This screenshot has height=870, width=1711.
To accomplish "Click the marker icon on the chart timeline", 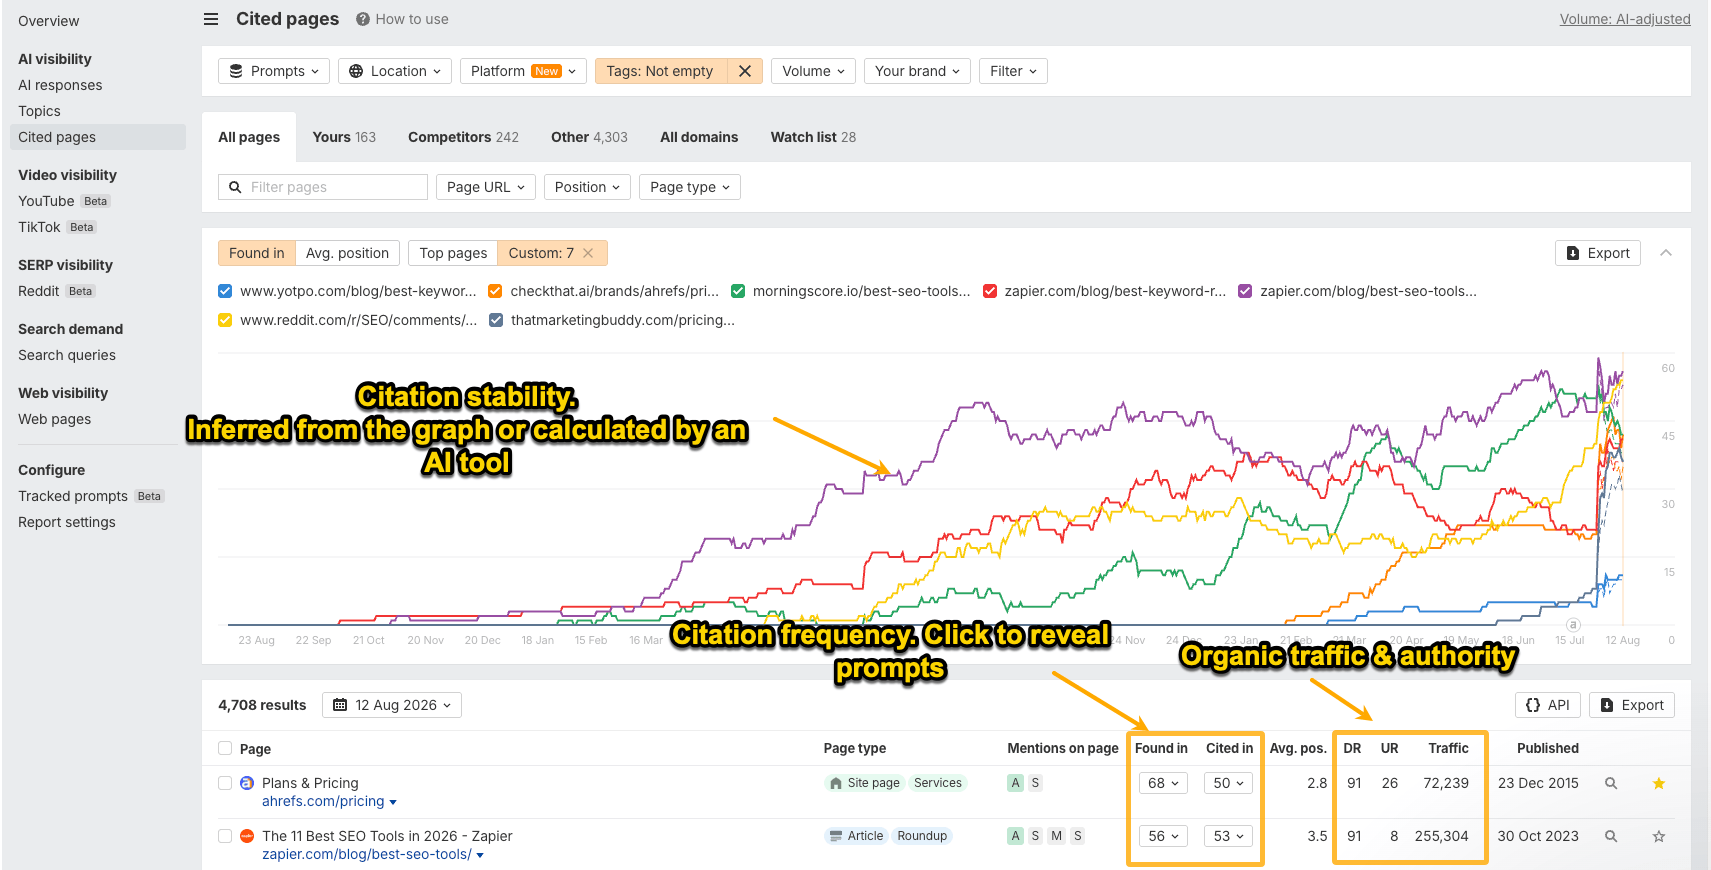I will tap(1573, 624).
